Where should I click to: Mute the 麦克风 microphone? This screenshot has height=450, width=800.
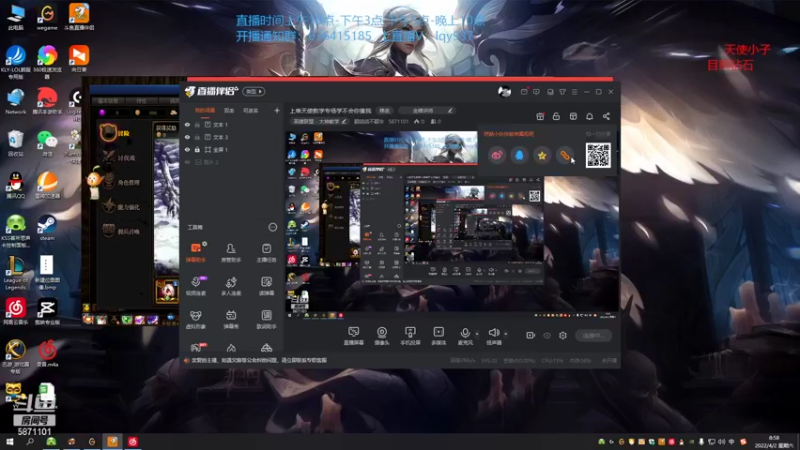[x=465, y=336]
